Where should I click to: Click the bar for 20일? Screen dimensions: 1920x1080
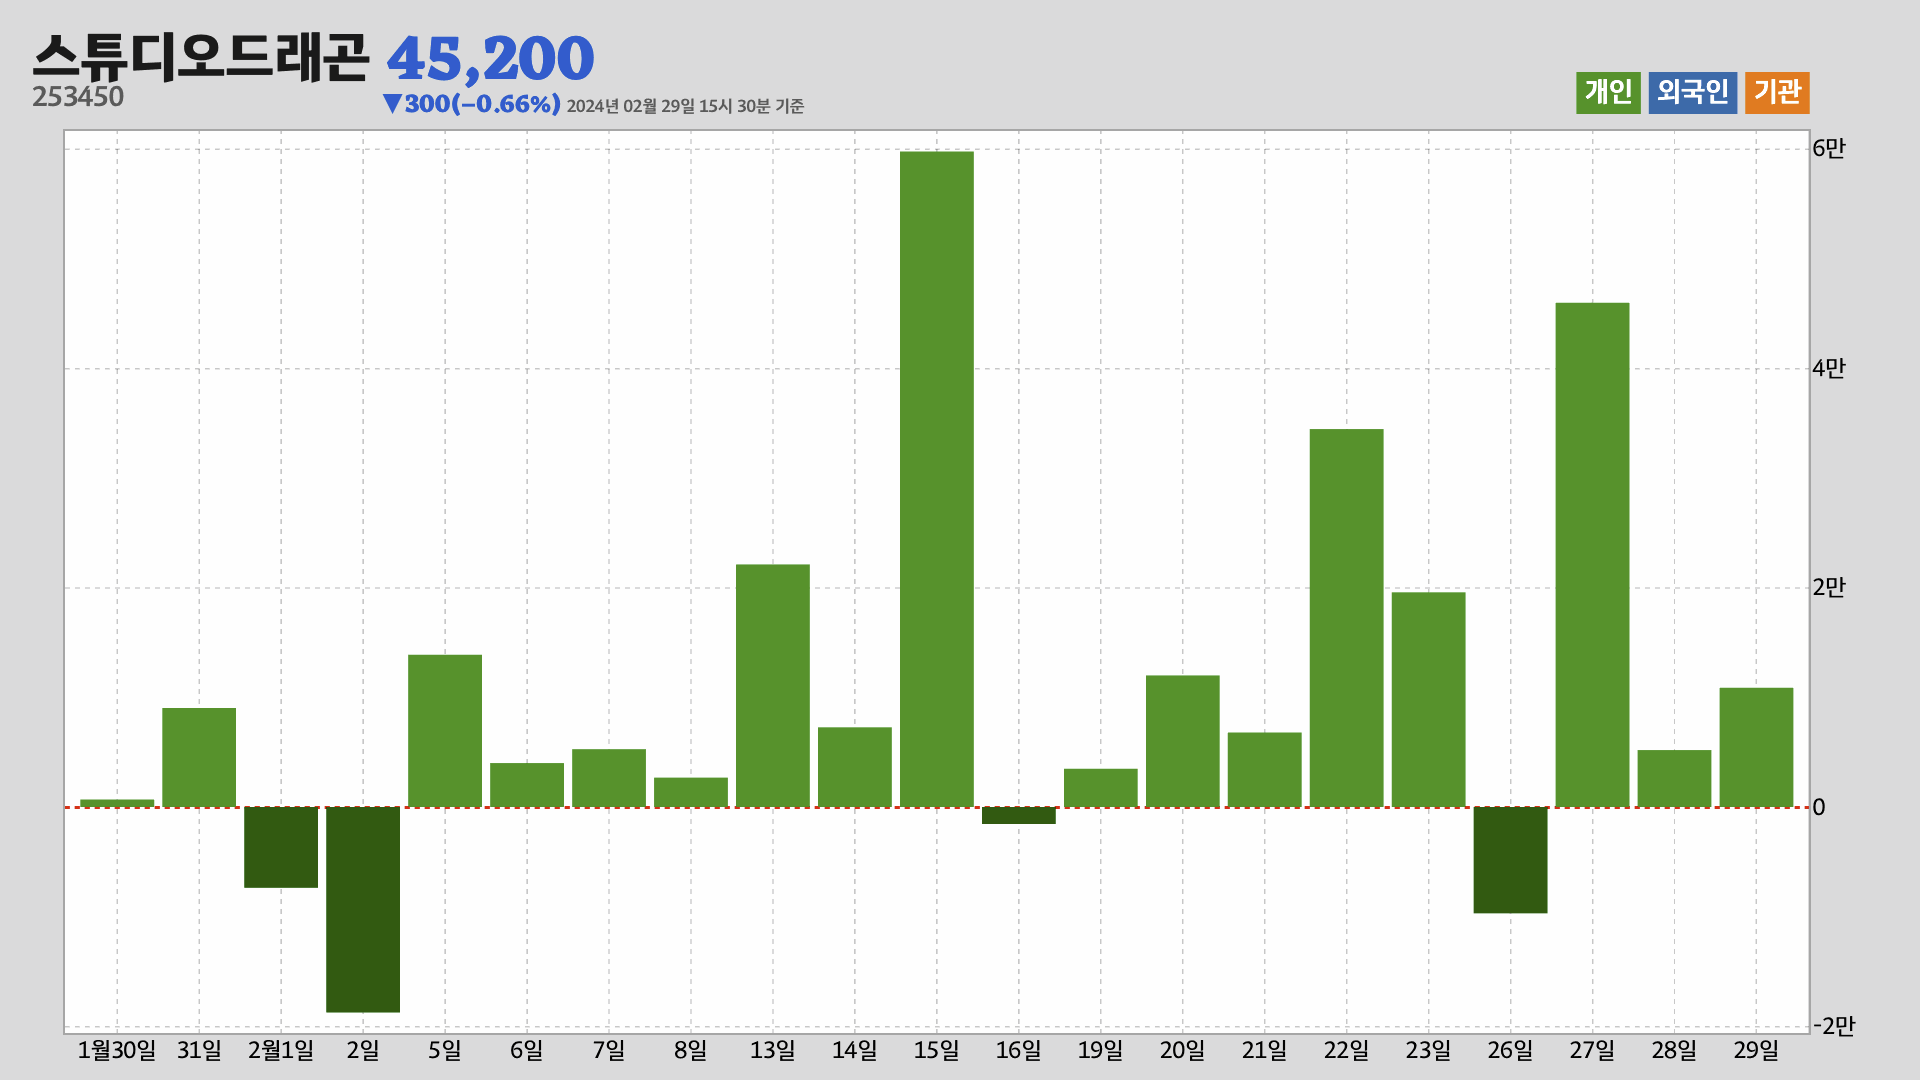(x=1182, y=741)
